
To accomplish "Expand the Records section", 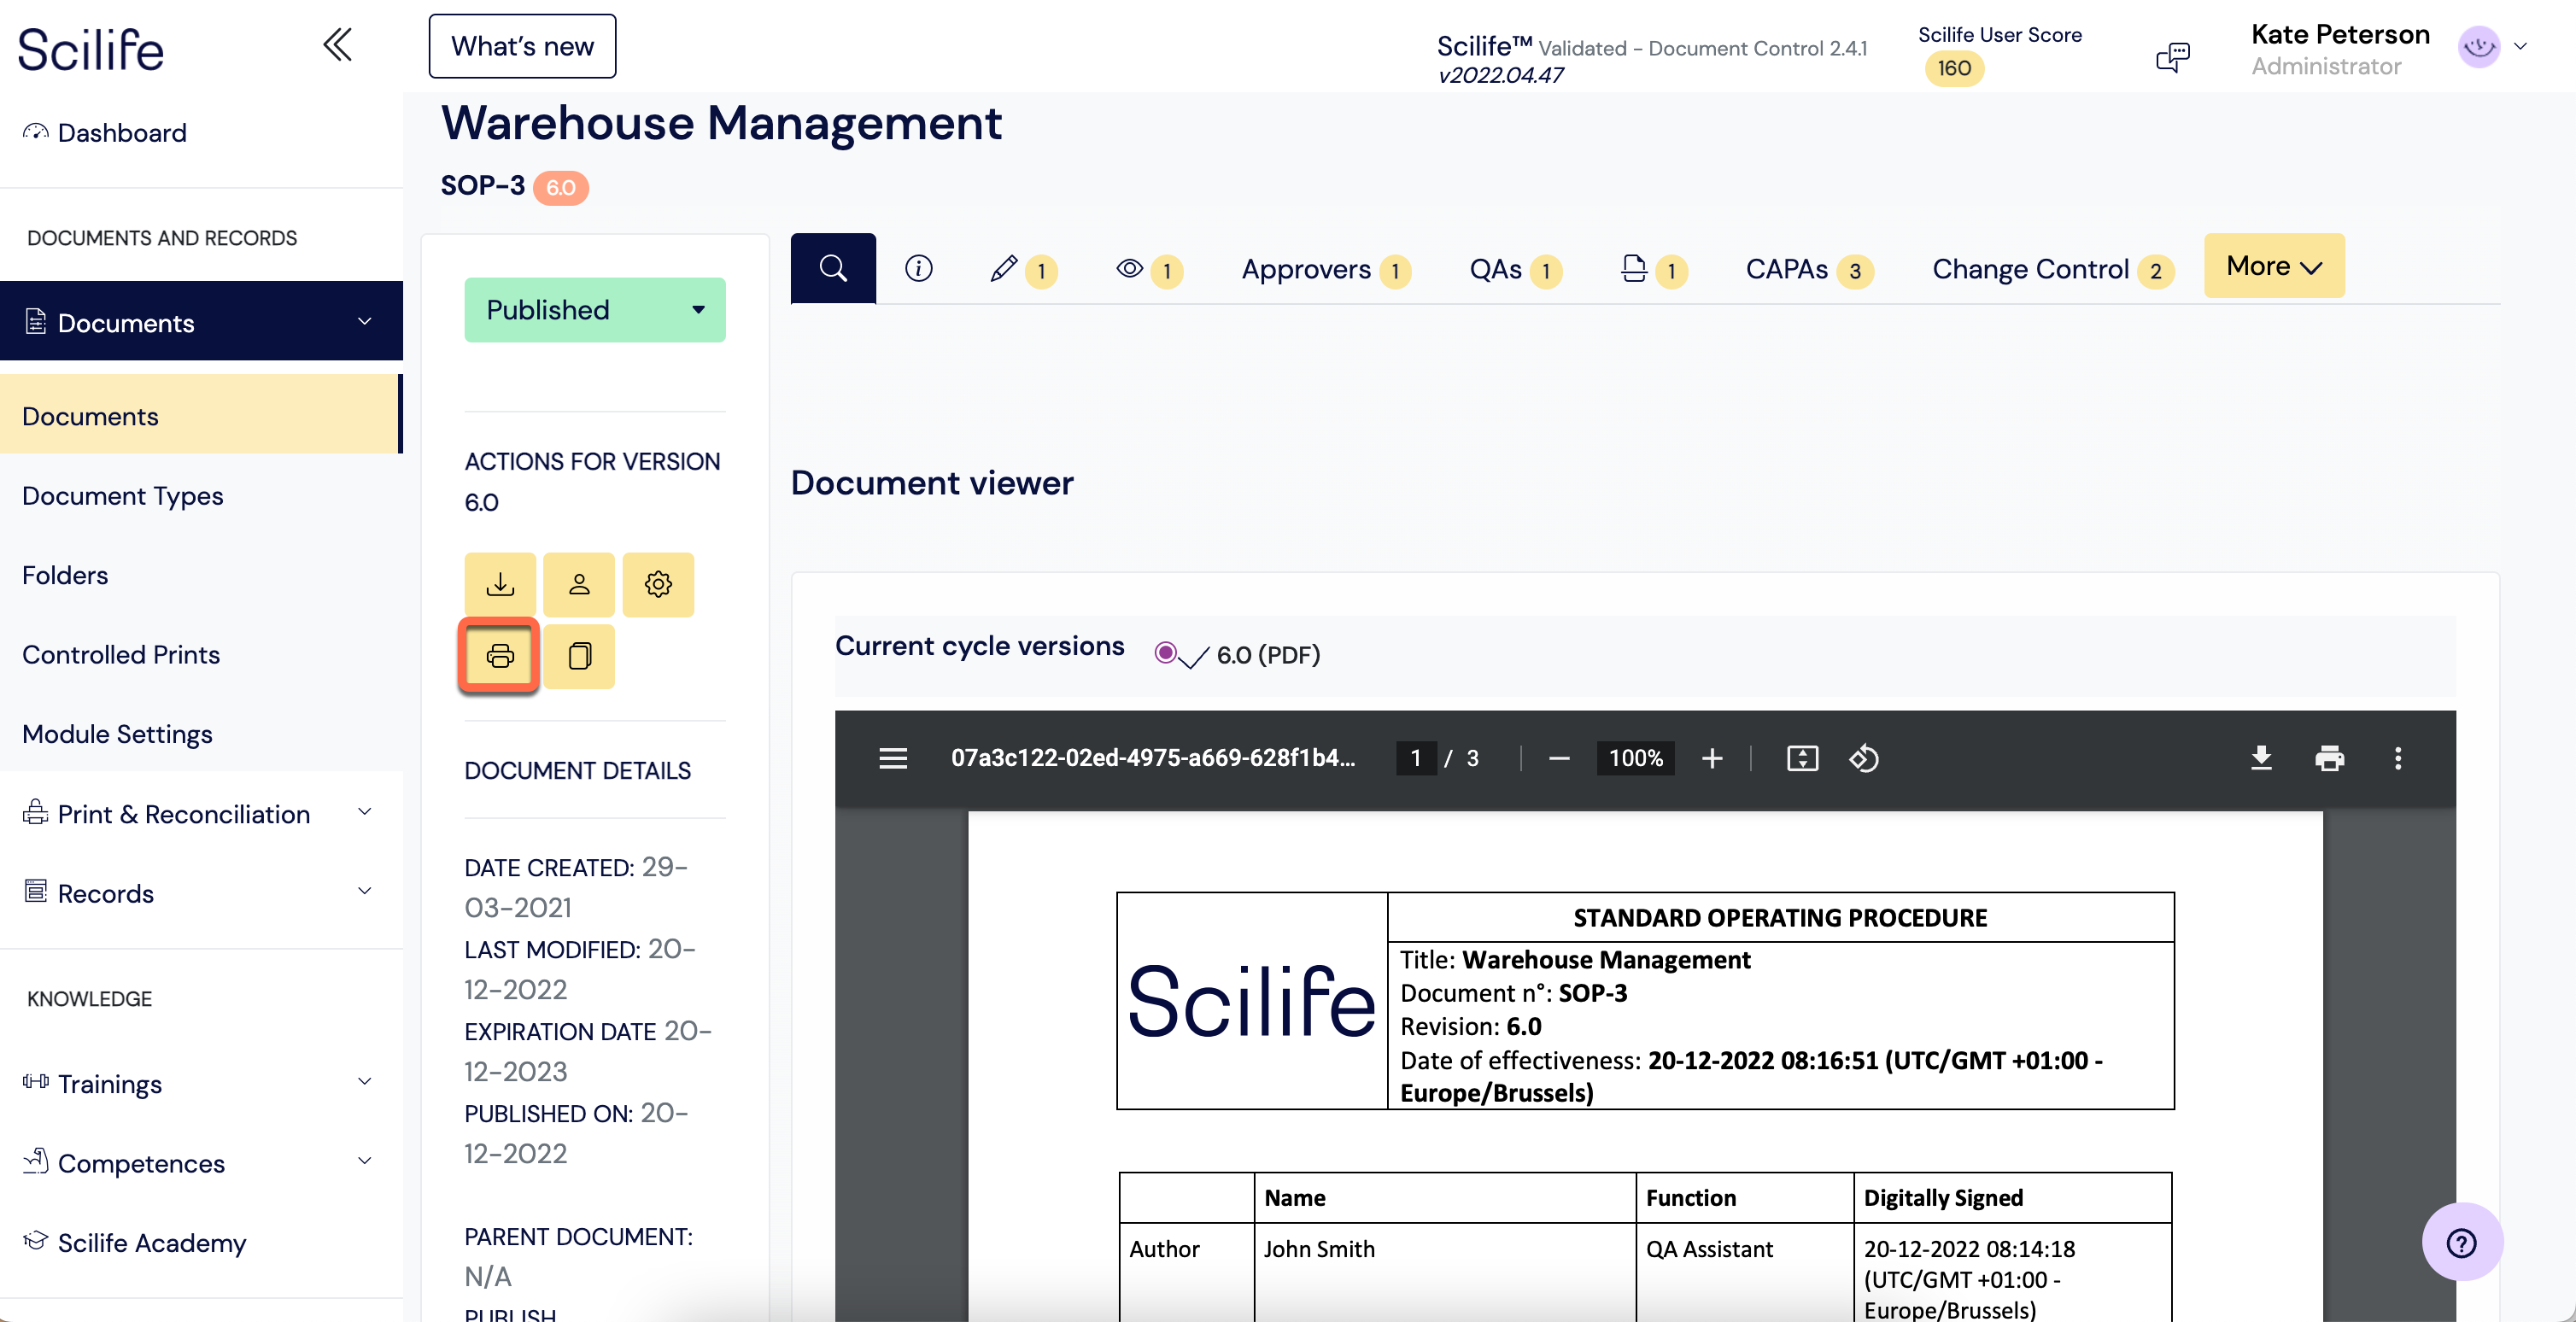I will 201,893.
